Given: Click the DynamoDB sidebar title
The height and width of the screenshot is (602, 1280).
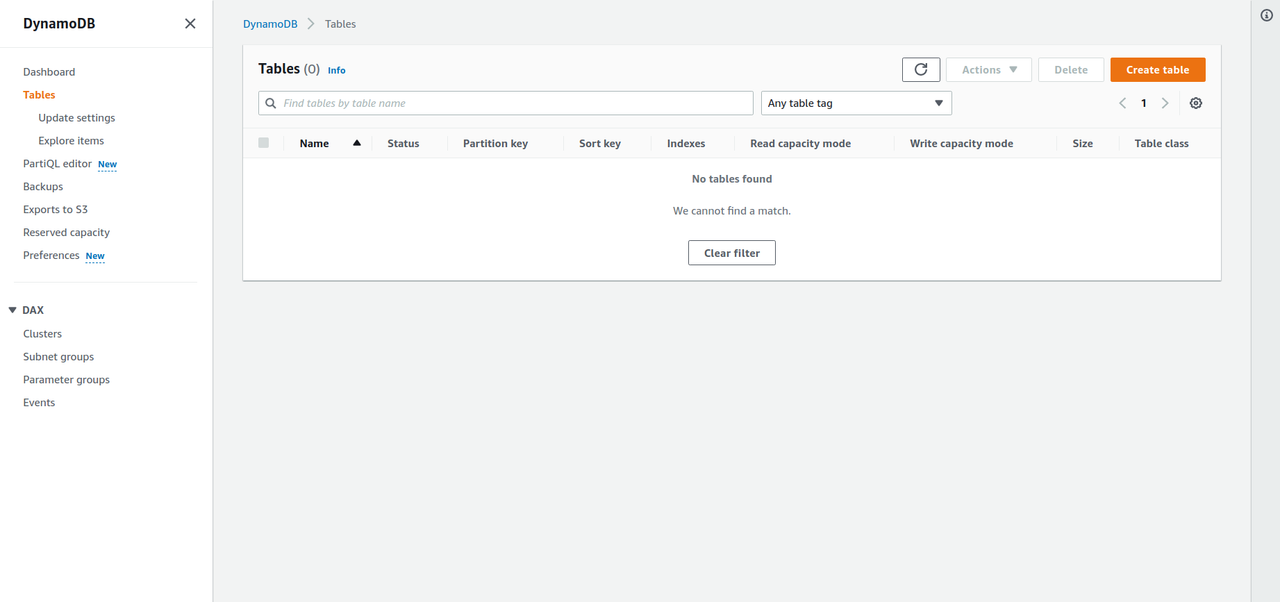Looking at the screenshot, I should point(60,24).
